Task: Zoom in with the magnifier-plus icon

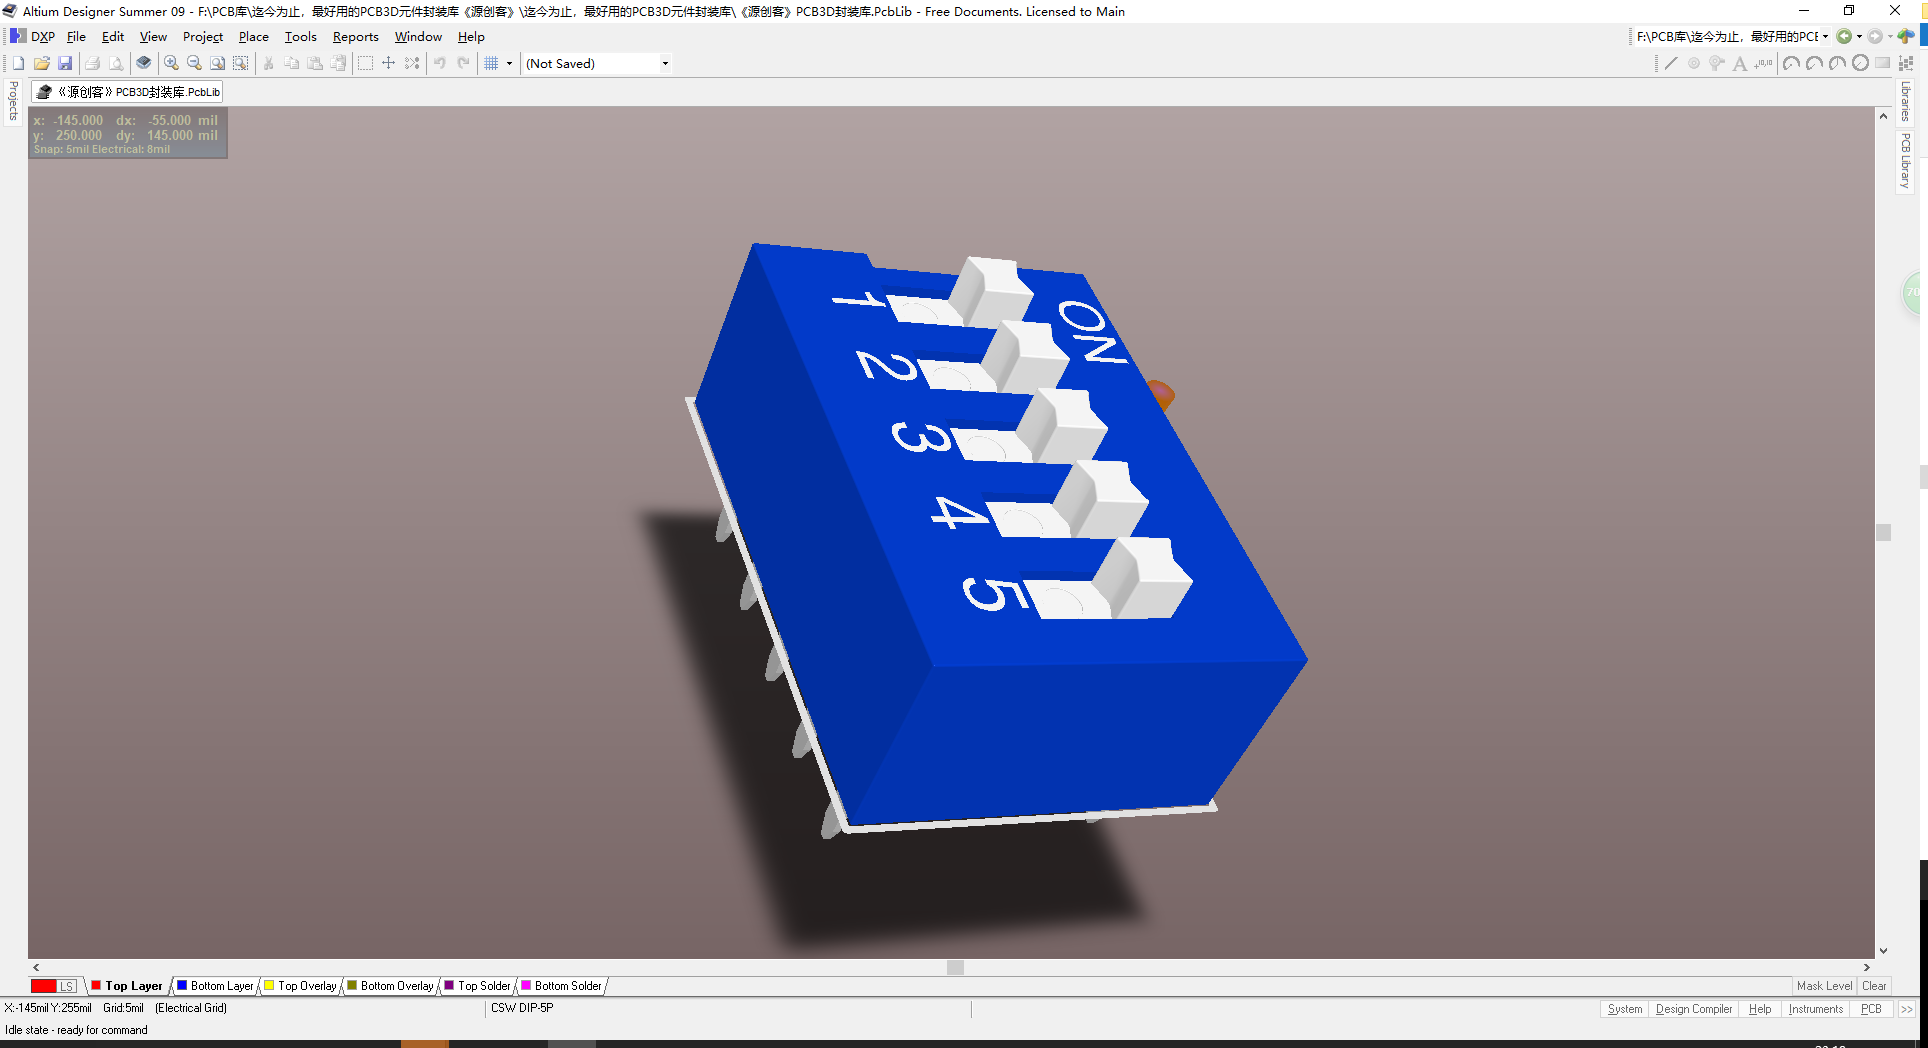Action: click(171, 63)
